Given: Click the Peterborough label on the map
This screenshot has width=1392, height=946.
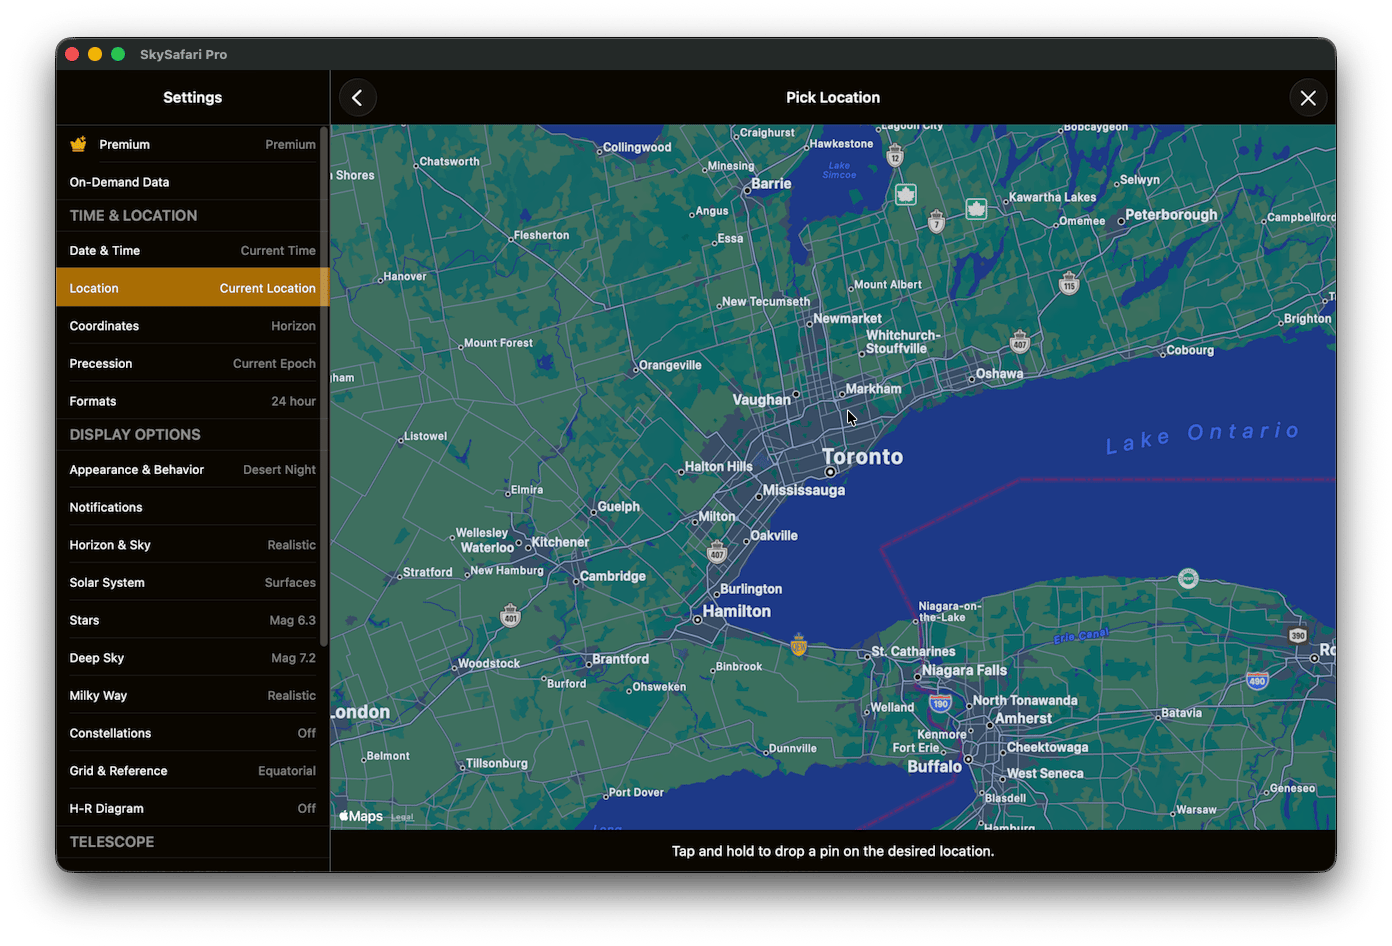Looking at the screenshot, I should point(1171,215).
